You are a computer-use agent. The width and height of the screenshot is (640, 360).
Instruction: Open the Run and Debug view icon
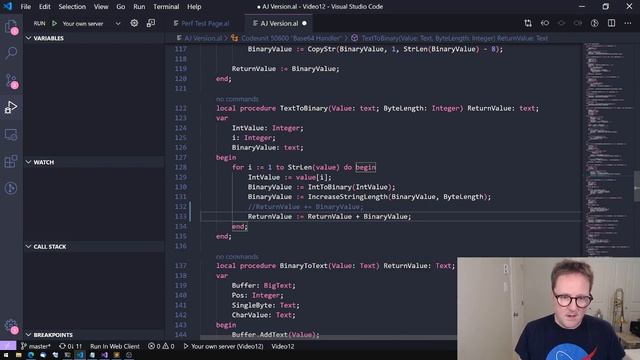(11, 107)
